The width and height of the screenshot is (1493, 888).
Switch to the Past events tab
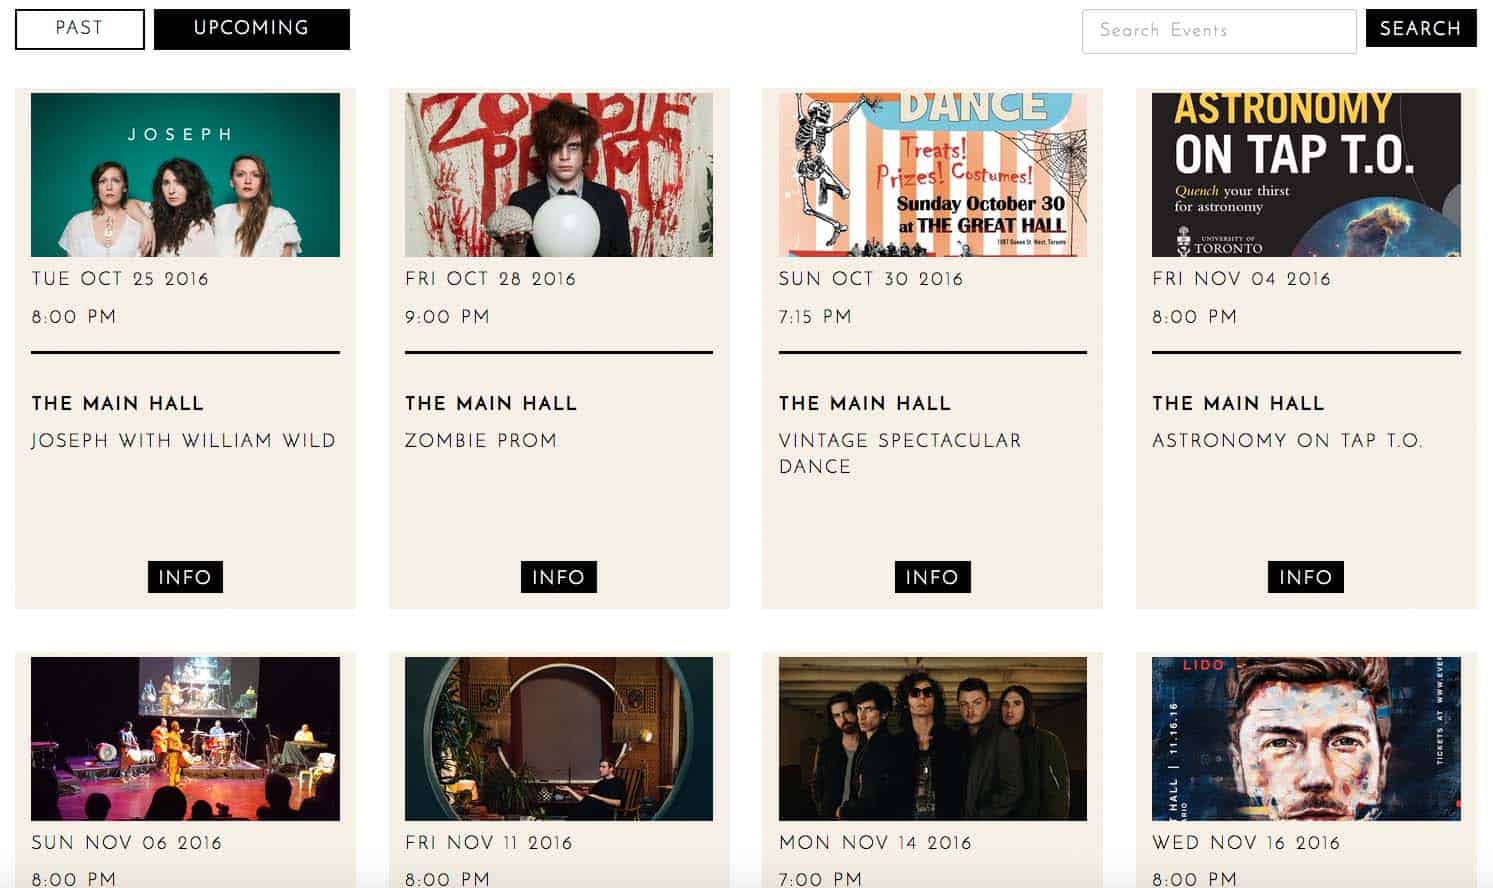(x=80, y=29)
